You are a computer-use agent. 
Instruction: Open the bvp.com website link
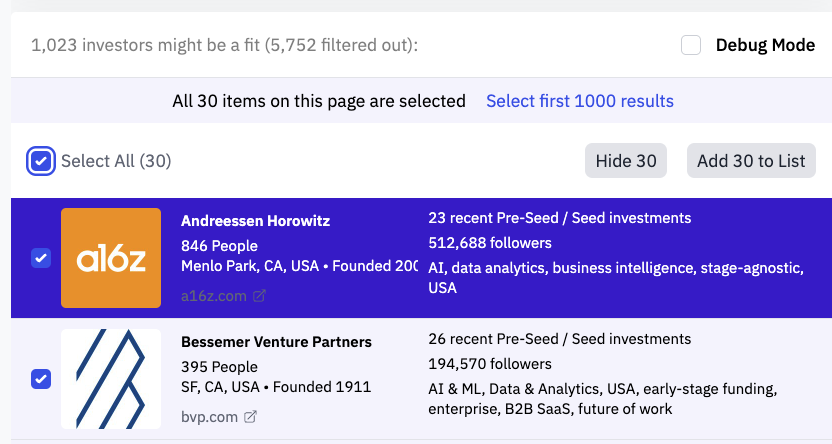209,416
